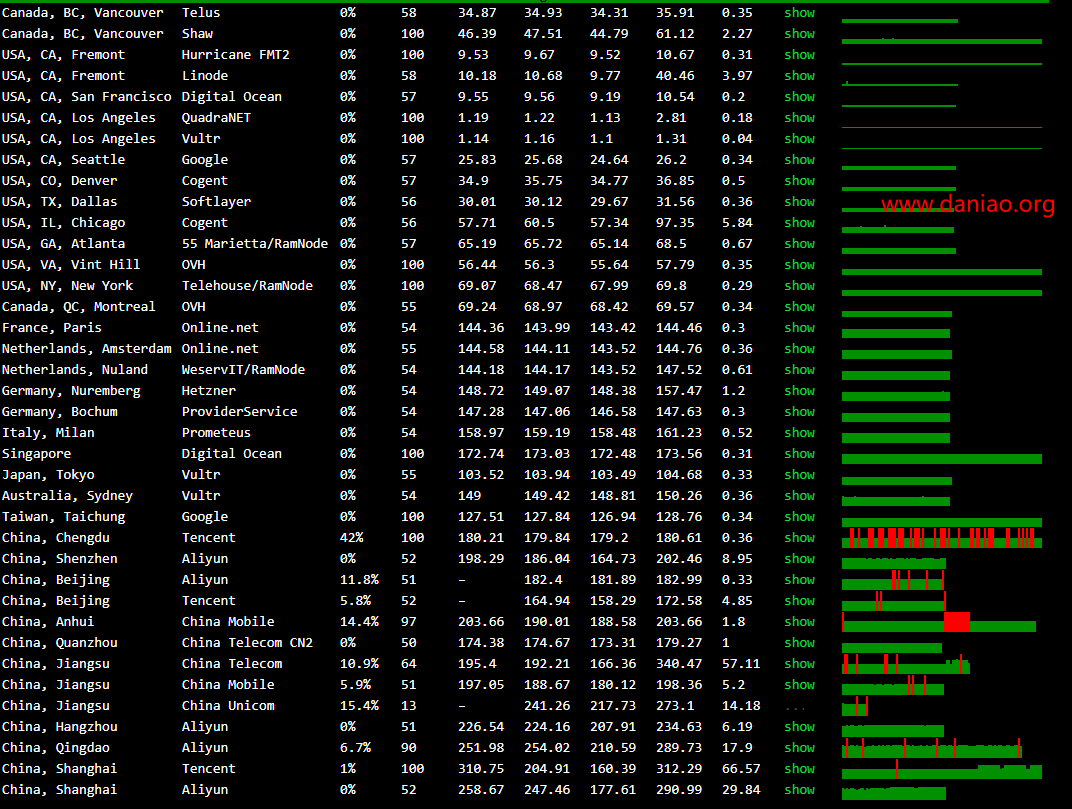The width and height of the screenshot is (1072, 809).
Task: Click 'show' for Softlayer Dallas row
Action: point(799,202)
